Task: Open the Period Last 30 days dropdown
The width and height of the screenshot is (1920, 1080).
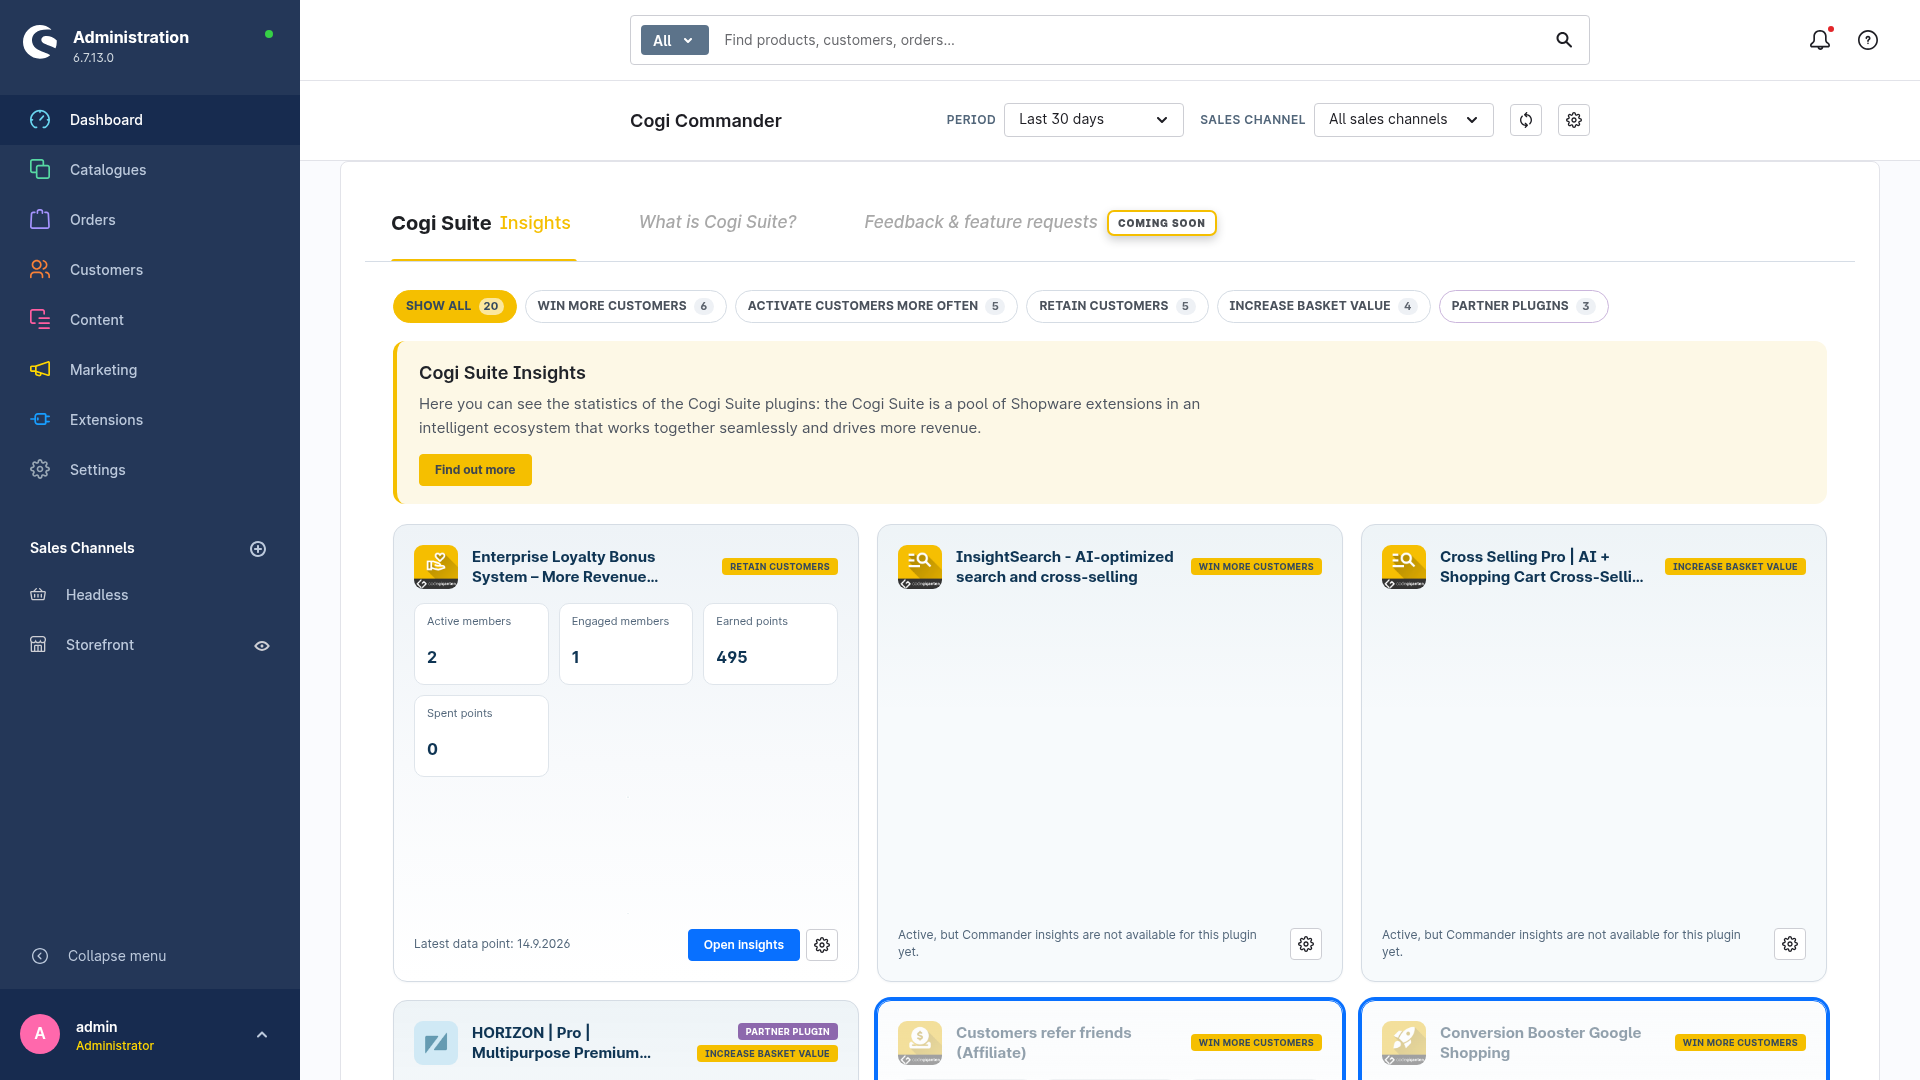Action: pyautogui.click(x=1094, y=120)
